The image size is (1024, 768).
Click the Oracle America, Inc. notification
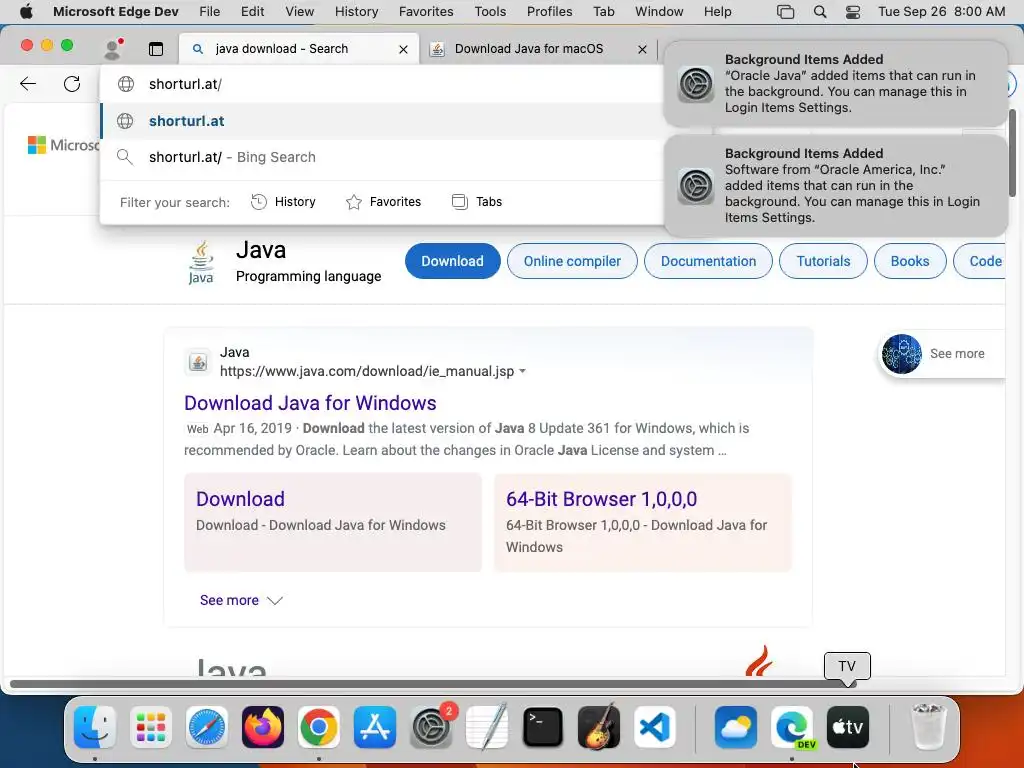(x=836, y=185)
